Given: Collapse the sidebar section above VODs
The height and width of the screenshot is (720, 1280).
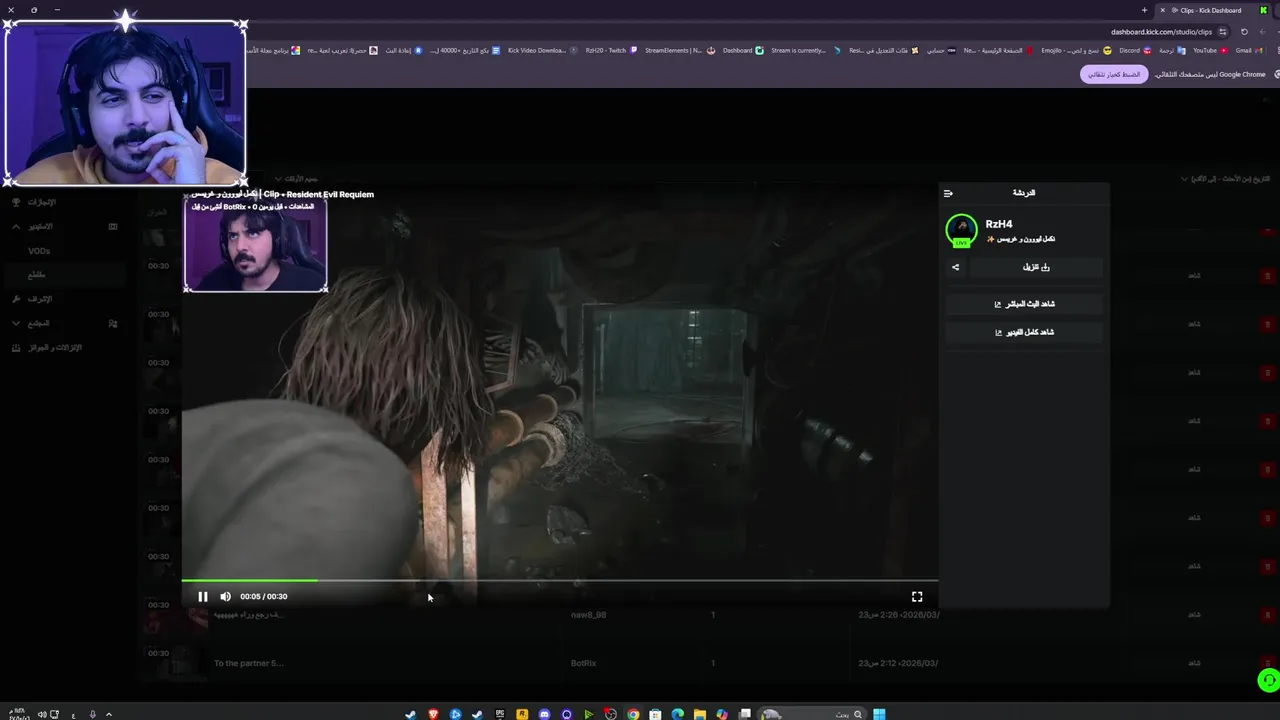Looking at the screenshot, I should pos(16,226).
